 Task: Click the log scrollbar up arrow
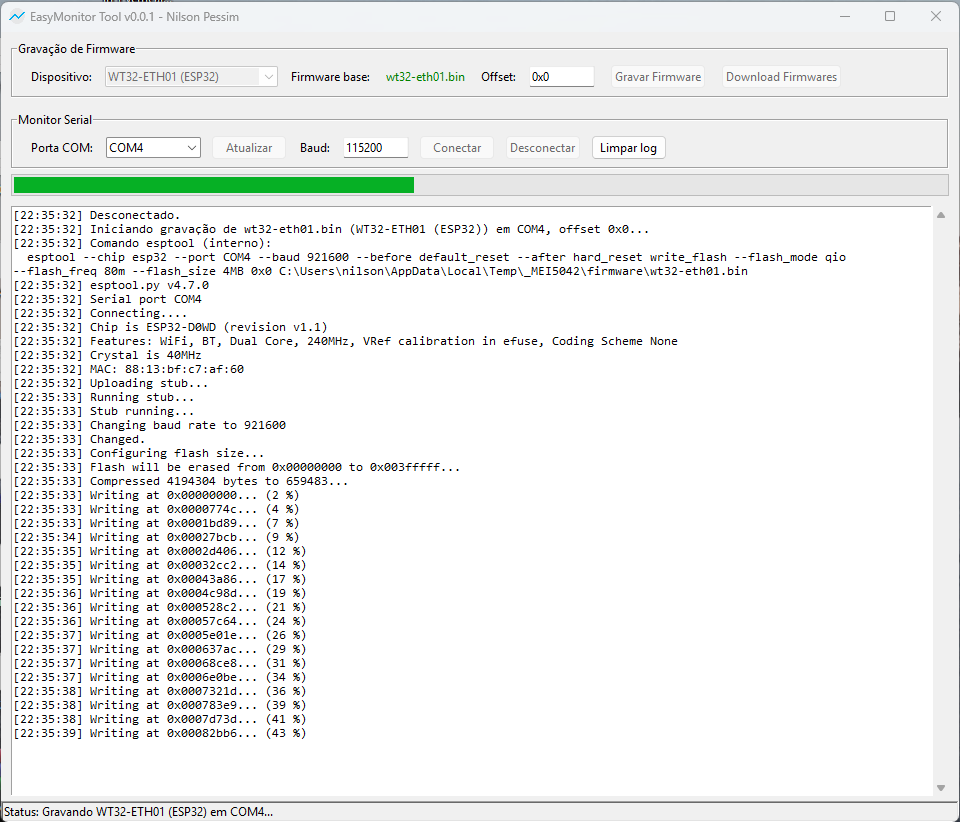[x=939, y=215]
